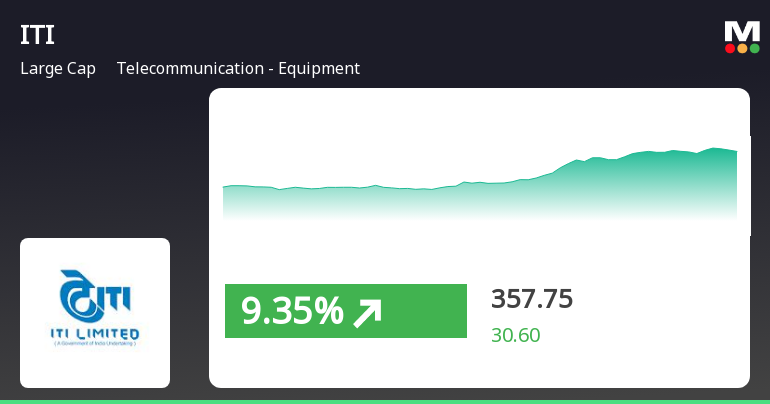Select the Telecommunication - Equipment sector label
Viewport: 770px width, 404px height.
coord(238,69)
